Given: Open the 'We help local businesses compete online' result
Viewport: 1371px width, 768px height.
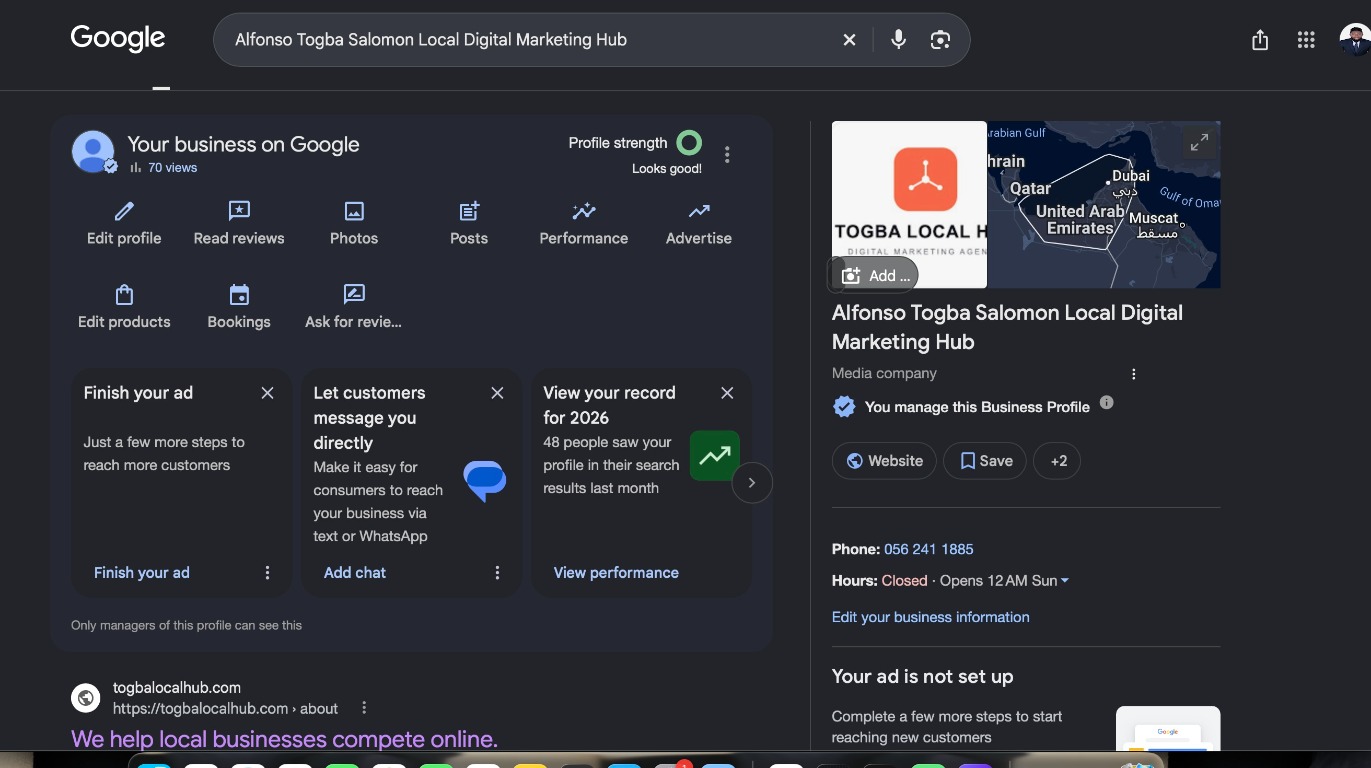Looking at the screenshot, I should [x=284, y=739].
